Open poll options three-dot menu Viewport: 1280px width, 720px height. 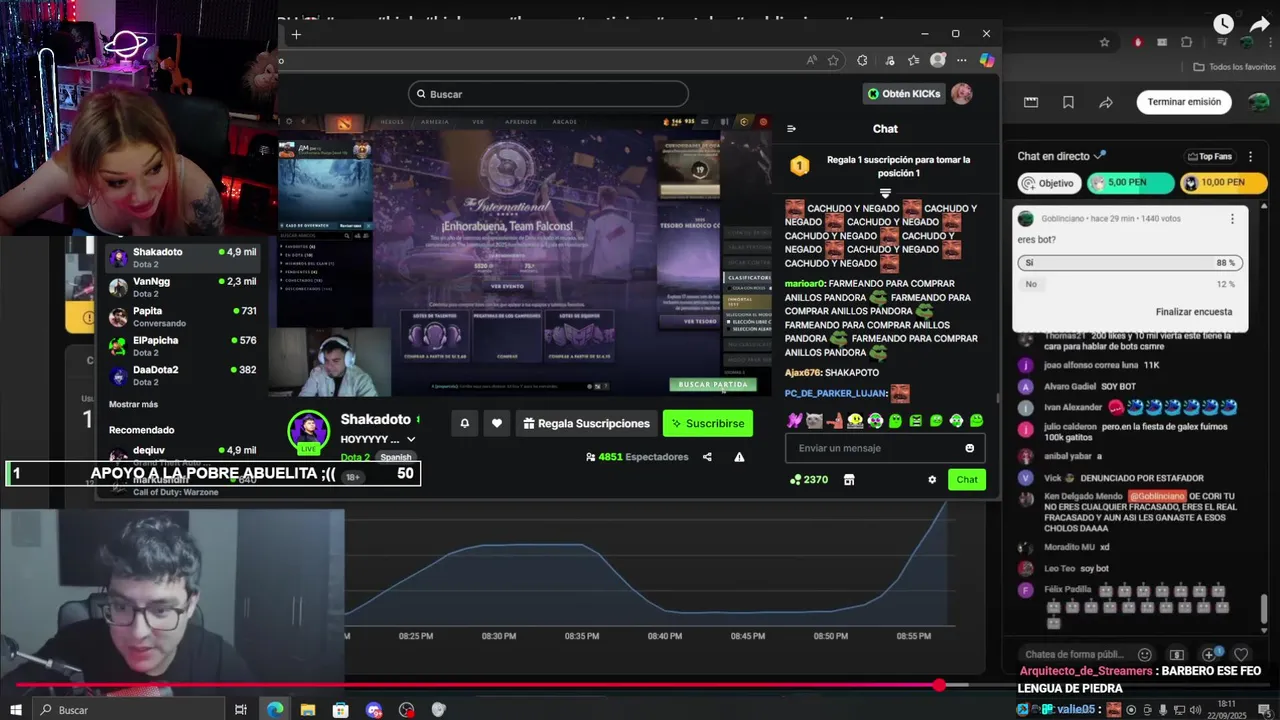(1232, 219)
